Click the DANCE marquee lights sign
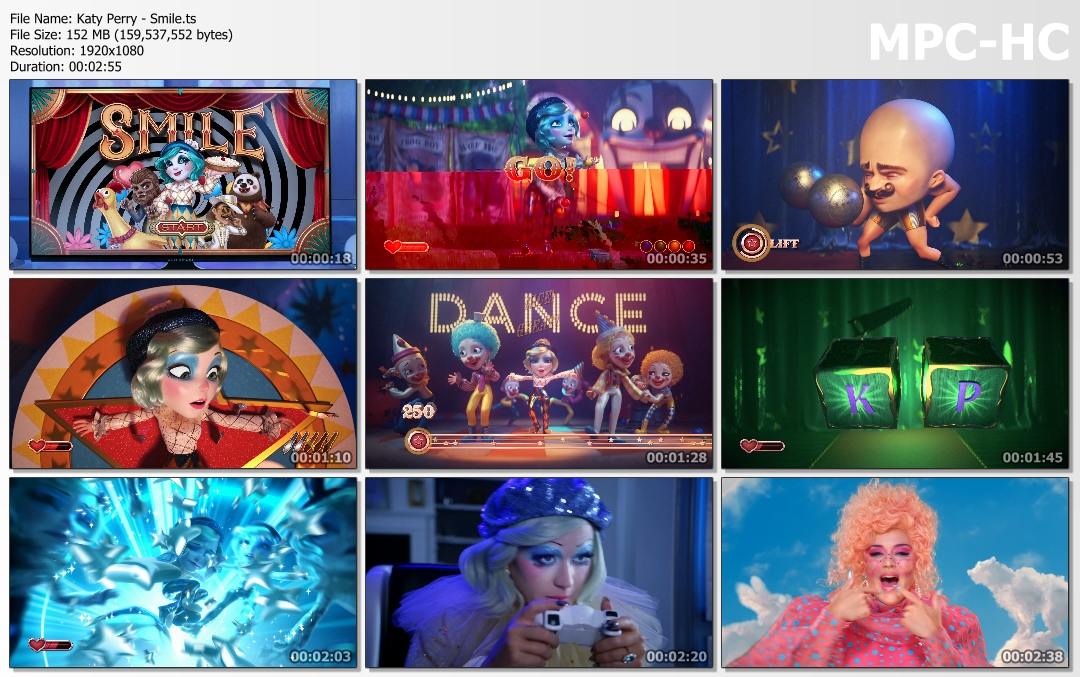1080x677 pixels. pyautogui.click(x=539, y=313)
